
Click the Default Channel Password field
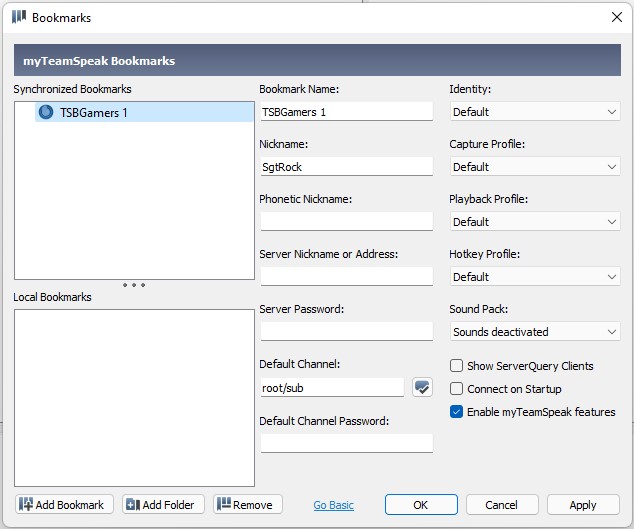(347, 443)
